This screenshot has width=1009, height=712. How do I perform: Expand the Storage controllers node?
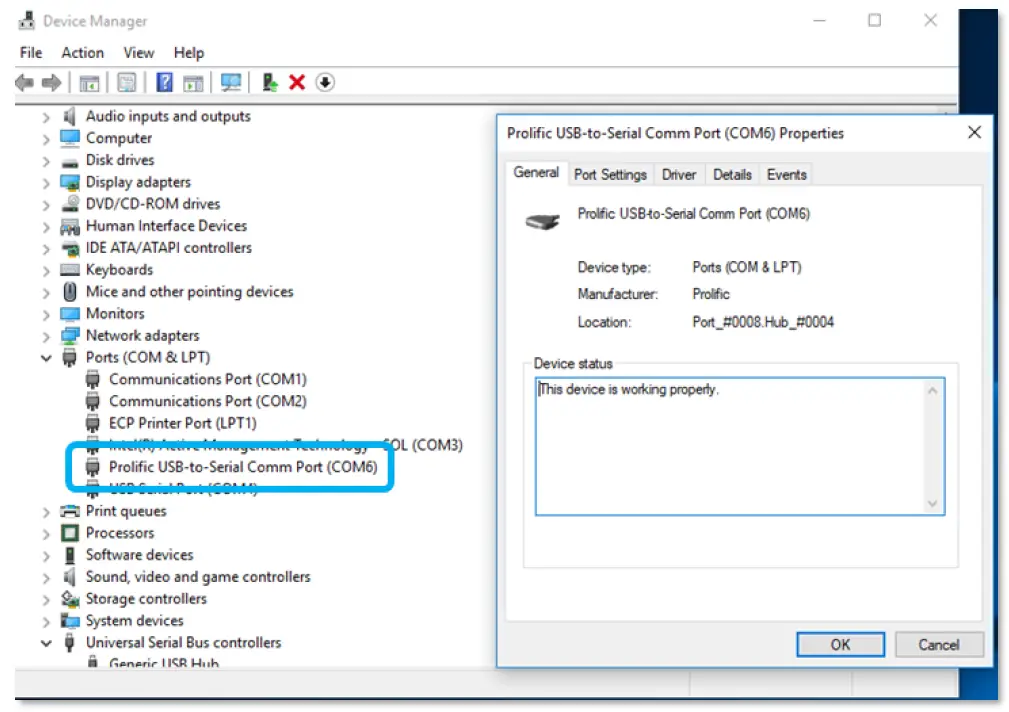pyautogui.click(x=46, y=599)
